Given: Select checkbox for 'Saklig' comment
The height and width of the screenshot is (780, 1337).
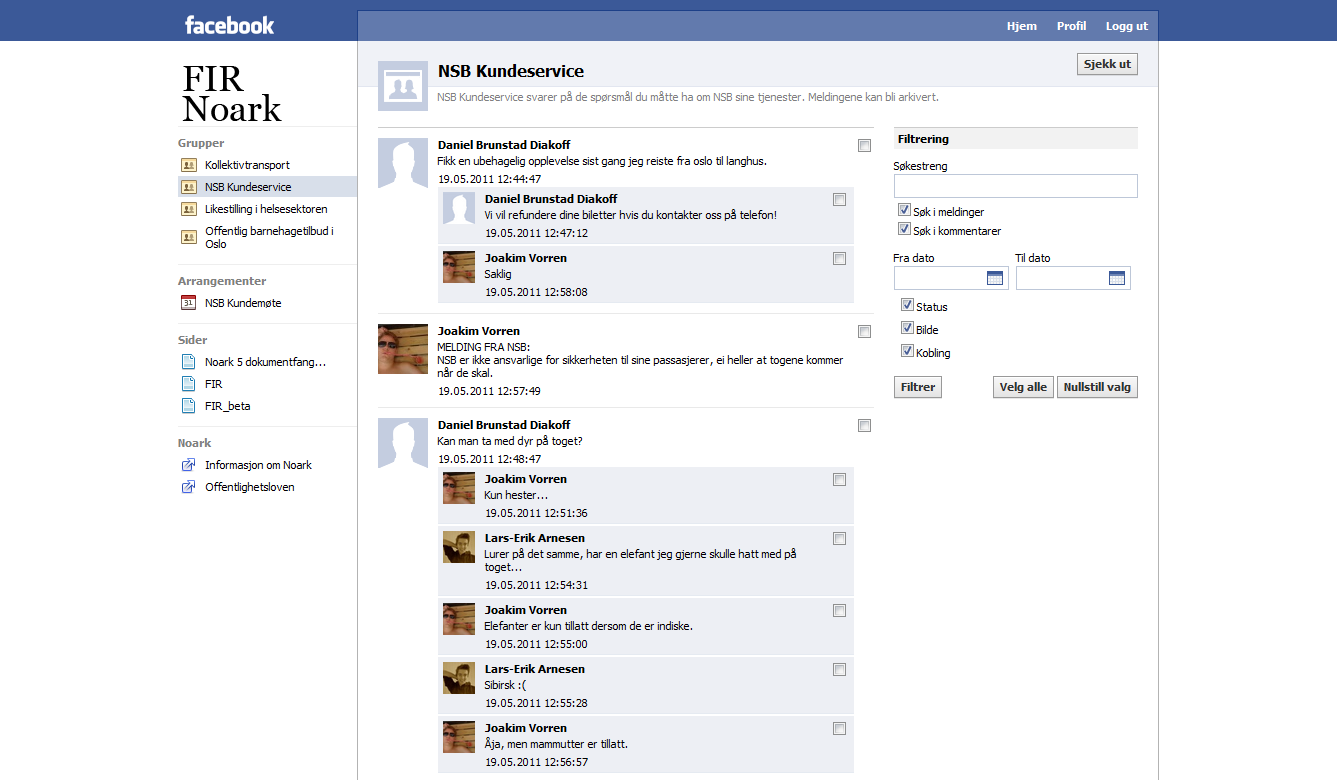Looking at the screenshot, I should (x=839, y=259).
